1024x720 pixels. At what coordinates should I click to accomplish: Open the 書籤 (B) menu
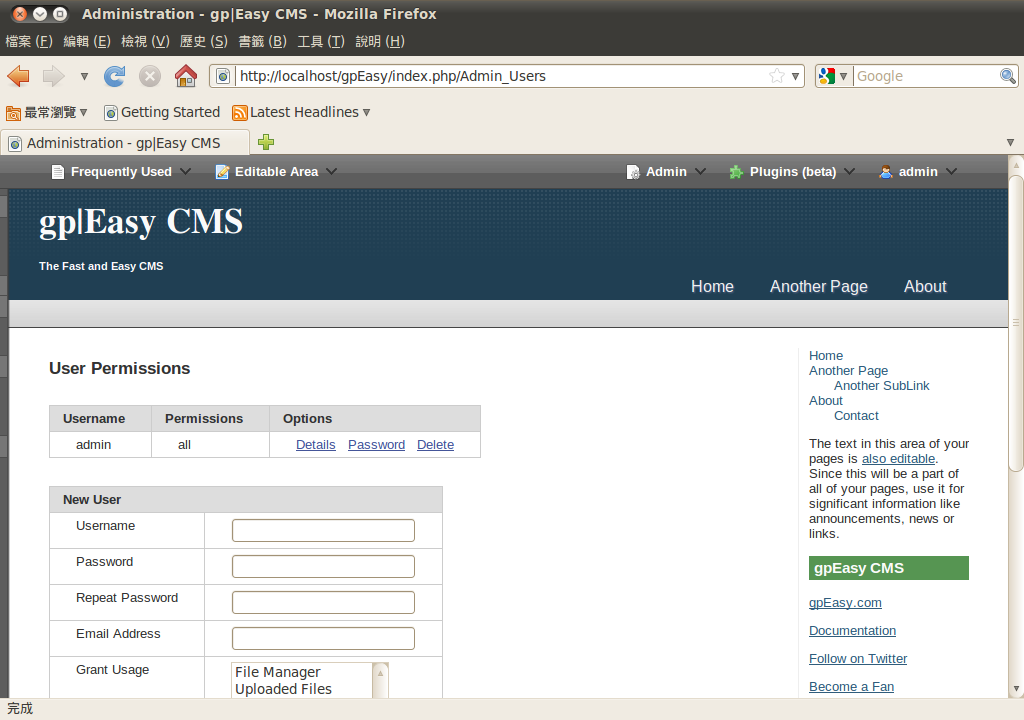pos(263,41)
